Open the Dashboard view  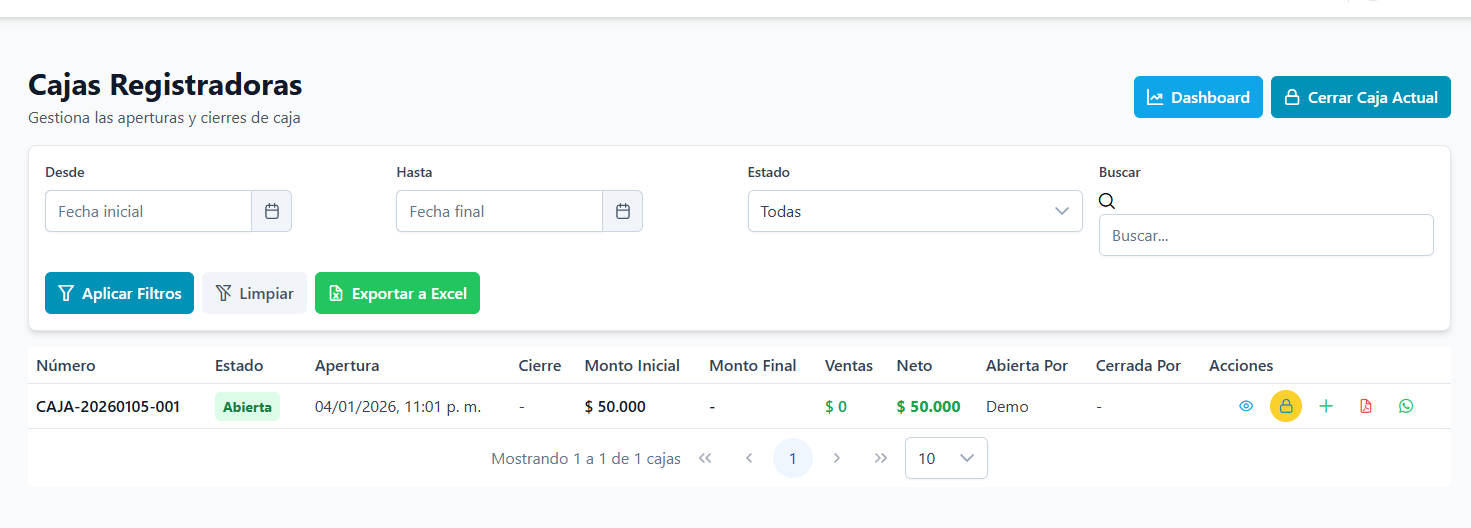click(x=1197, y=97)
